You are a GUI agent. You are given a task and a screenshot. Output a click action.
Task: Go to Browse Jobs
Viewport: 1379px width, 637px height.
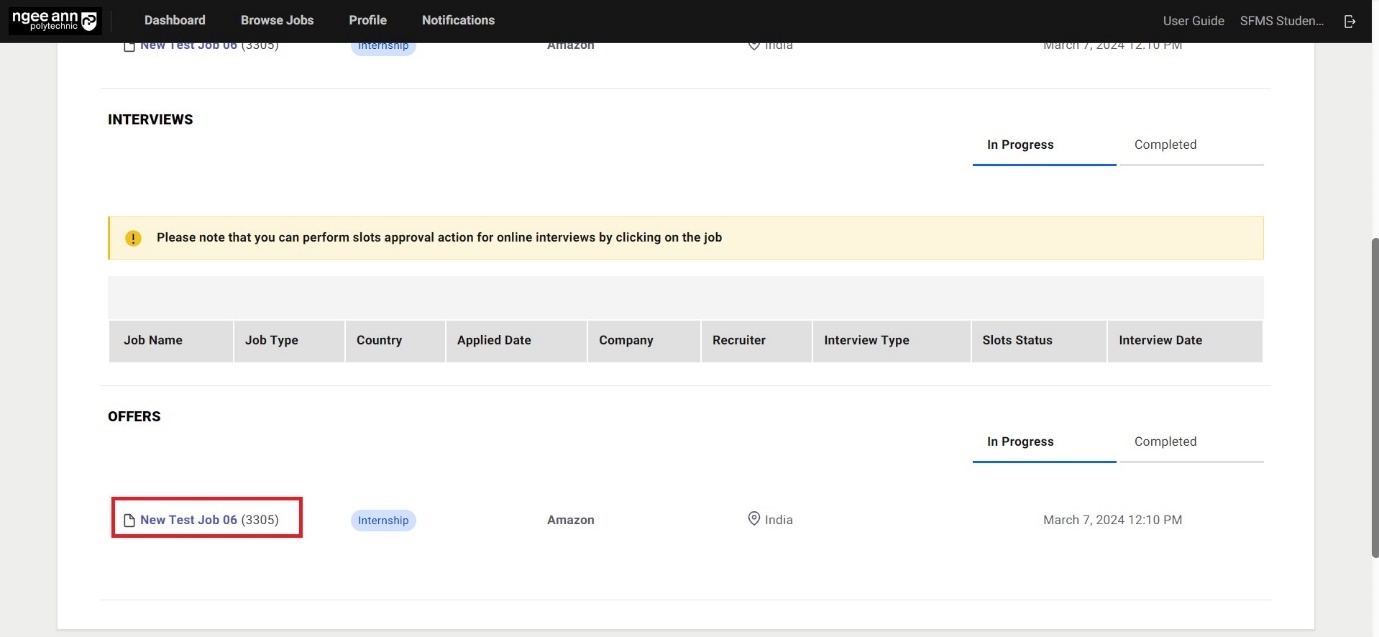tap(277, 20)
